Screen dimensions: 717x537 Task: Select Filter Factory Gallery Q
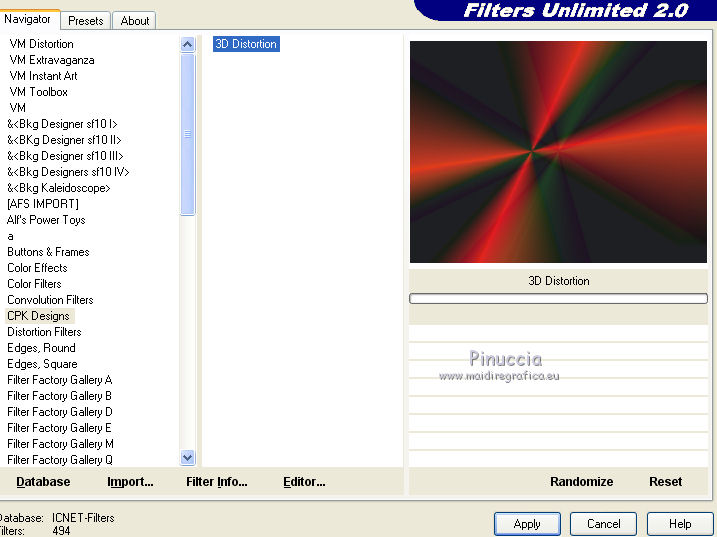click(60, 460)
